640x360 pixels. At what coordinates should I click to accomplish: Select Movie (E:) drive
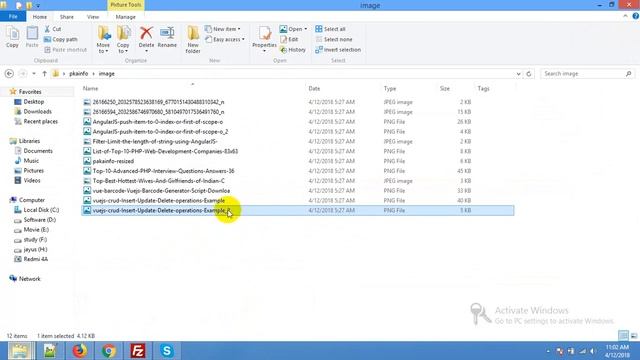tap(31, 229)
